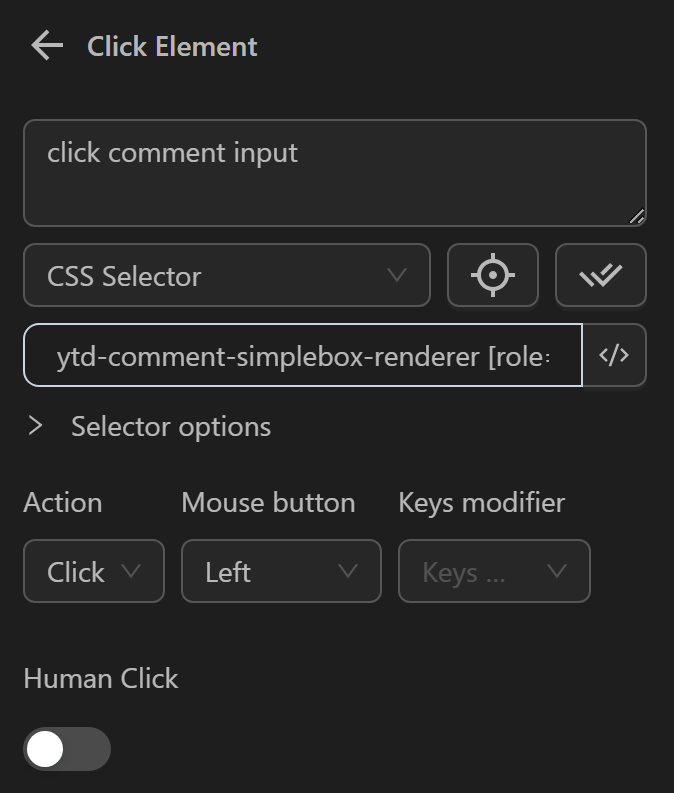Click the arrow in the Keys modifier box
Screen dimensions: 674x793
point(558,571)
